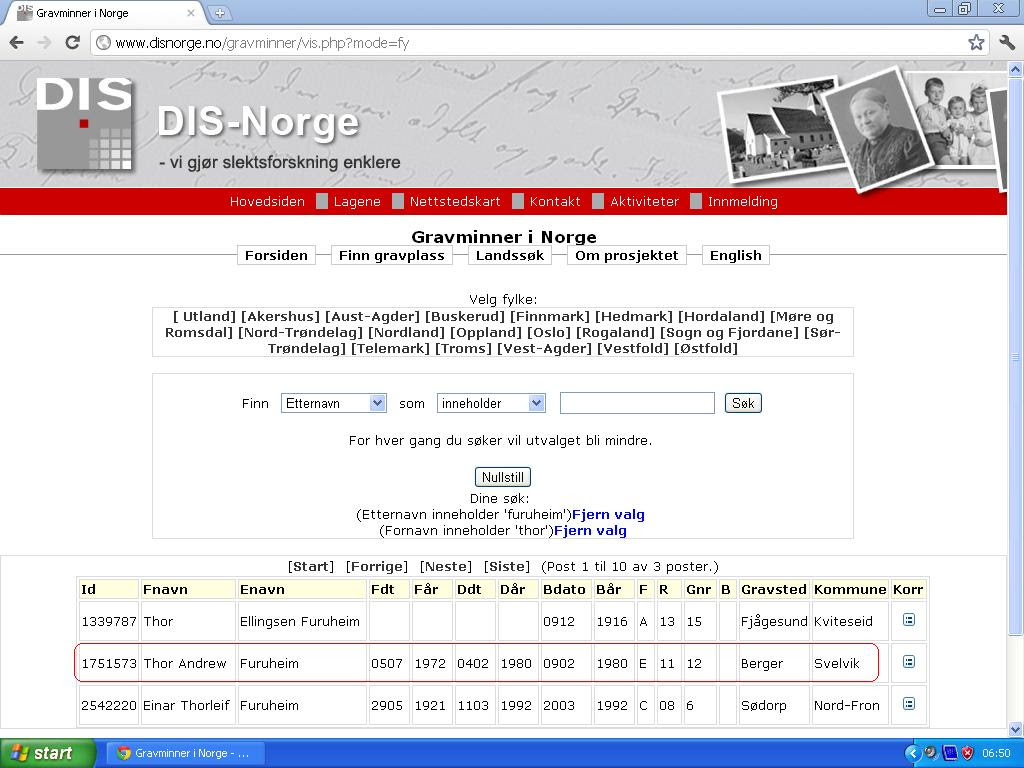Click the browser back arrow

17,43
